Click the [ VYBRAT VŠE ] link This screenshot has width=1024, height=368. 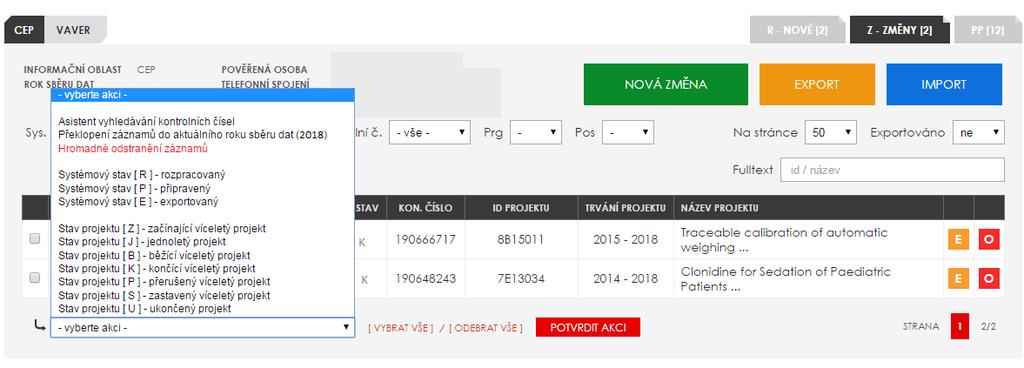point(400,328)
